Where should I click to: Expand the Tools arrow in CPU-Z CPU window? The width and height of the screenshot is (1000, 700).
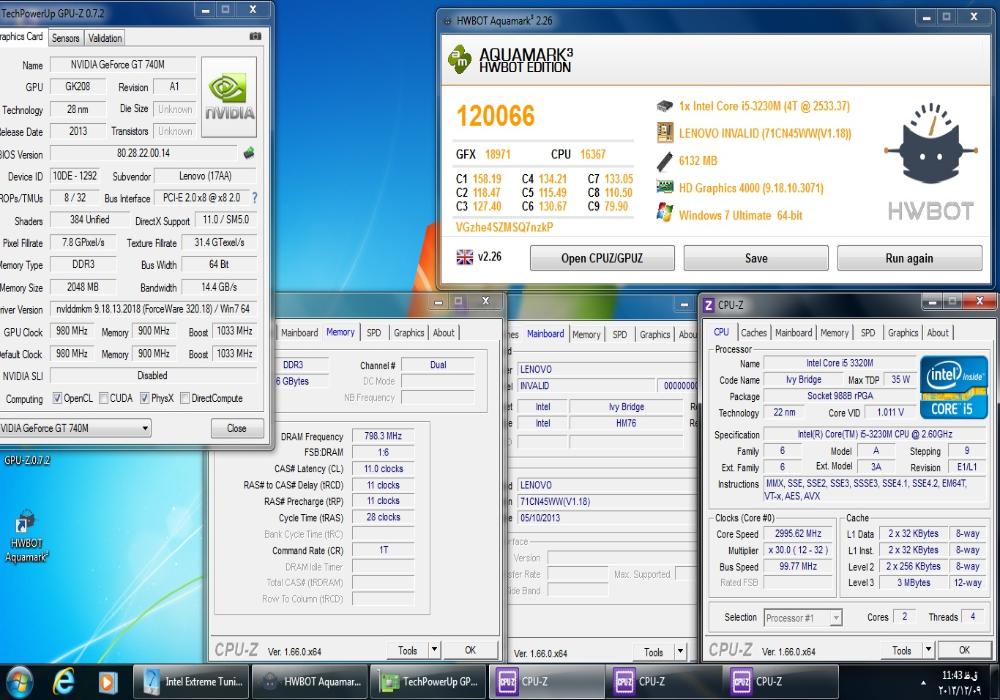[x=929, y=650]
